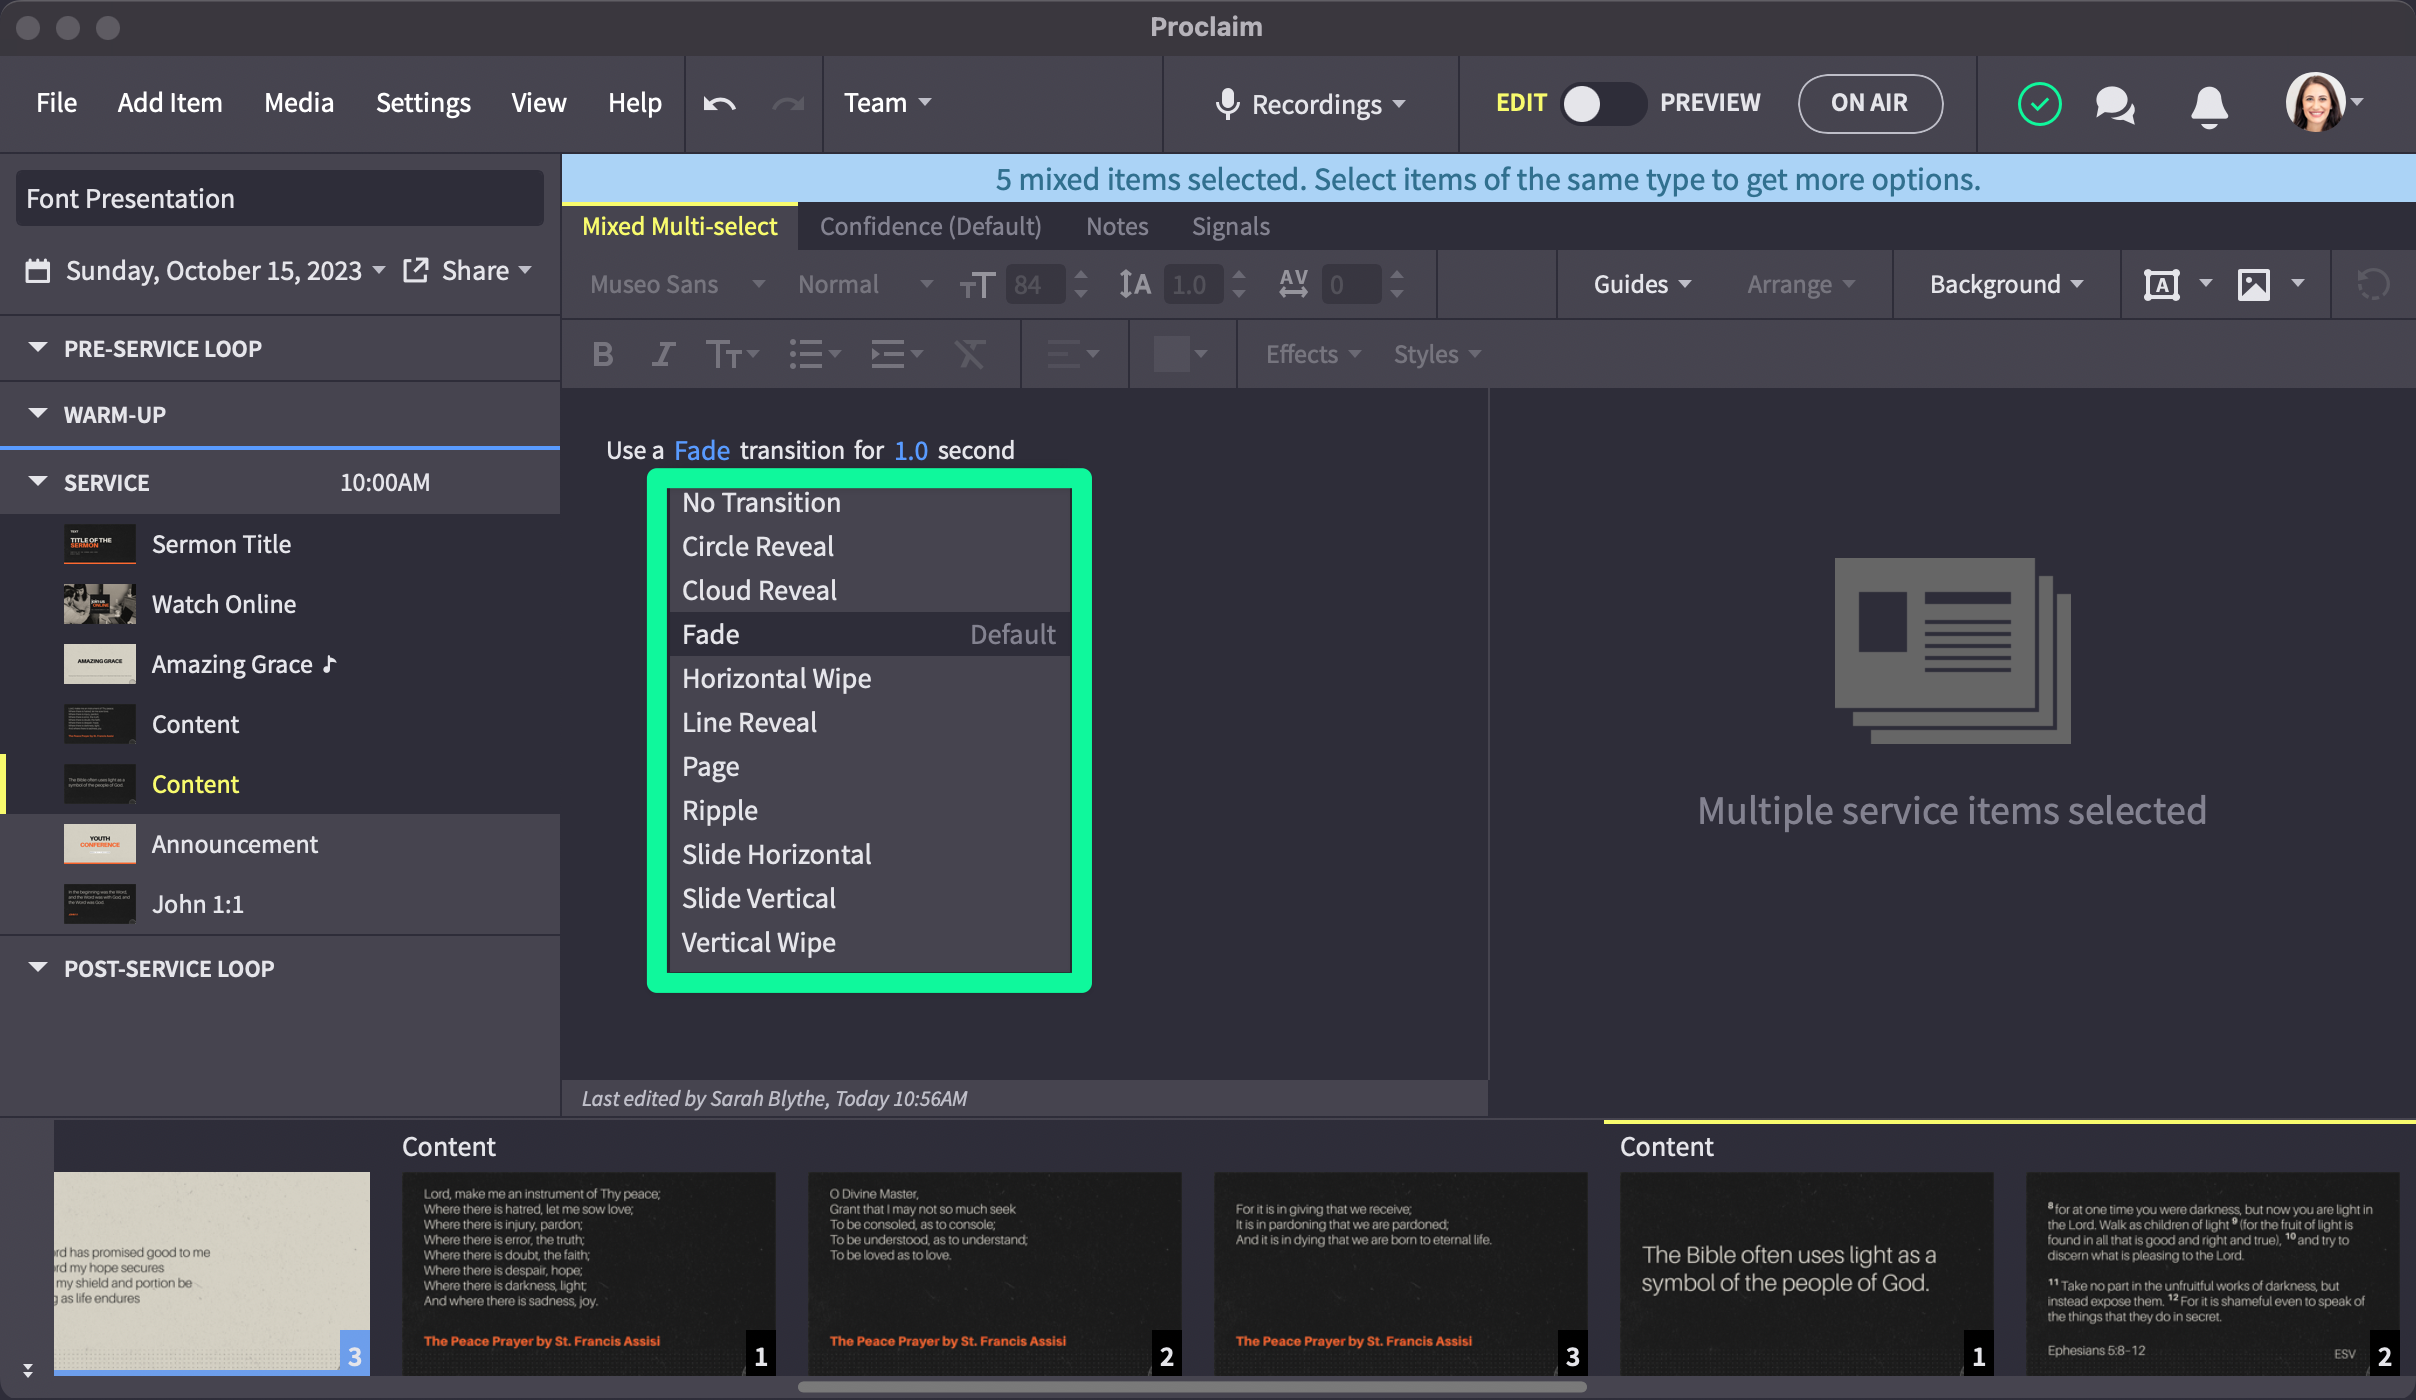The height and width of the screenshot is (1400, 2416).
Task: Click the redo arrow icon
Action: pyautogui.click(x=788, y=103)
